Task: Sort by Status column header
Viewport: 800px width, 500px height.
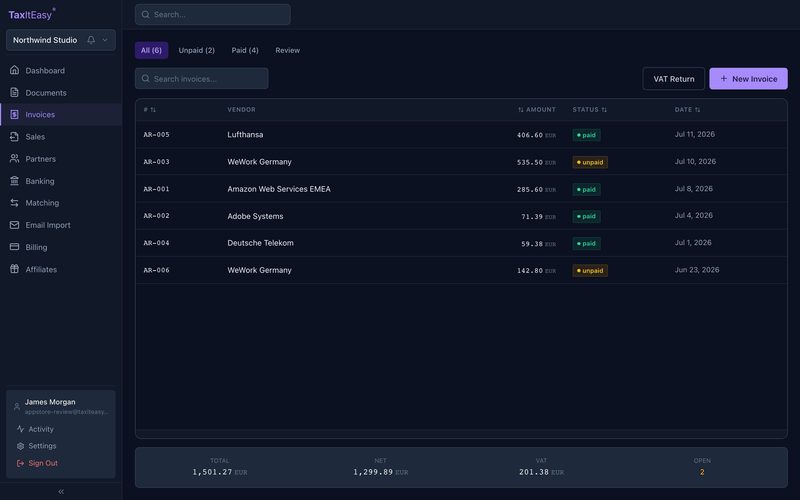Action: pyautogui.click(x=590, y=110)
